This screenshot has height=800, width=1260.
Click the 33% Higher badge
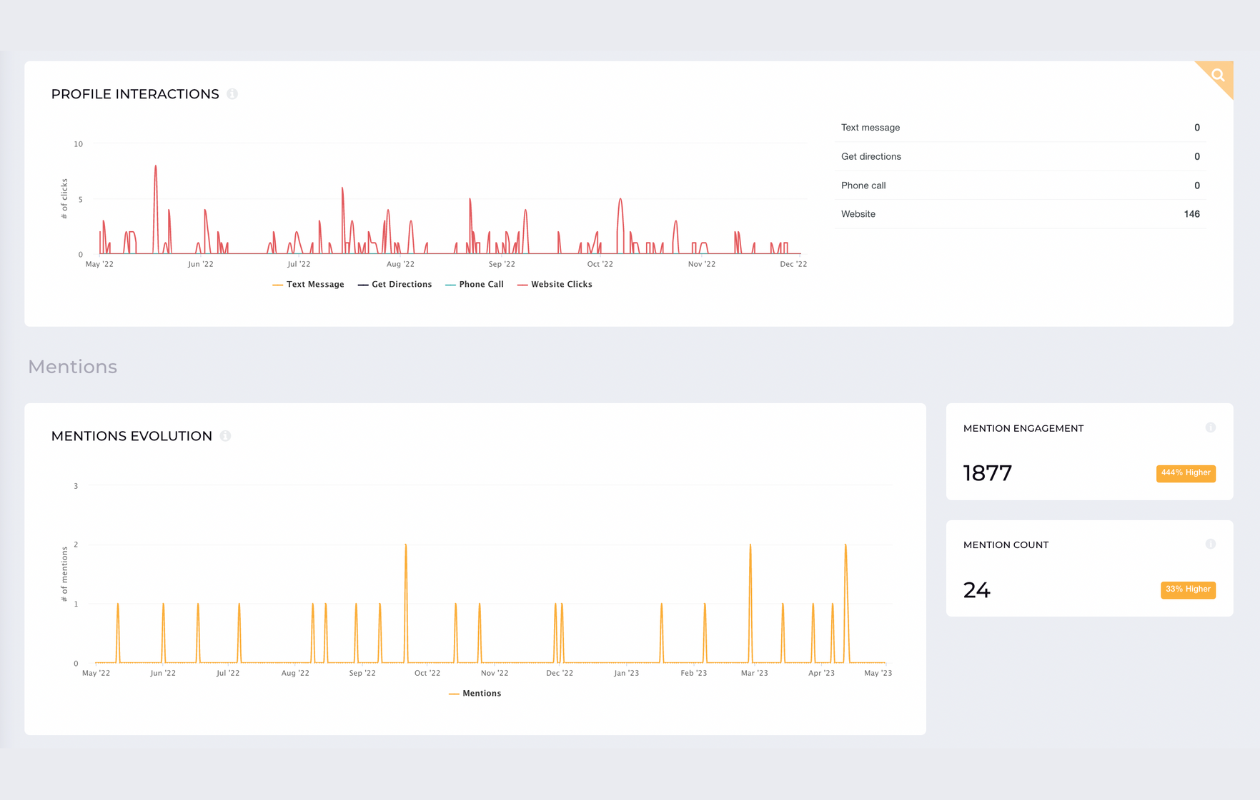coord(1188,590)
